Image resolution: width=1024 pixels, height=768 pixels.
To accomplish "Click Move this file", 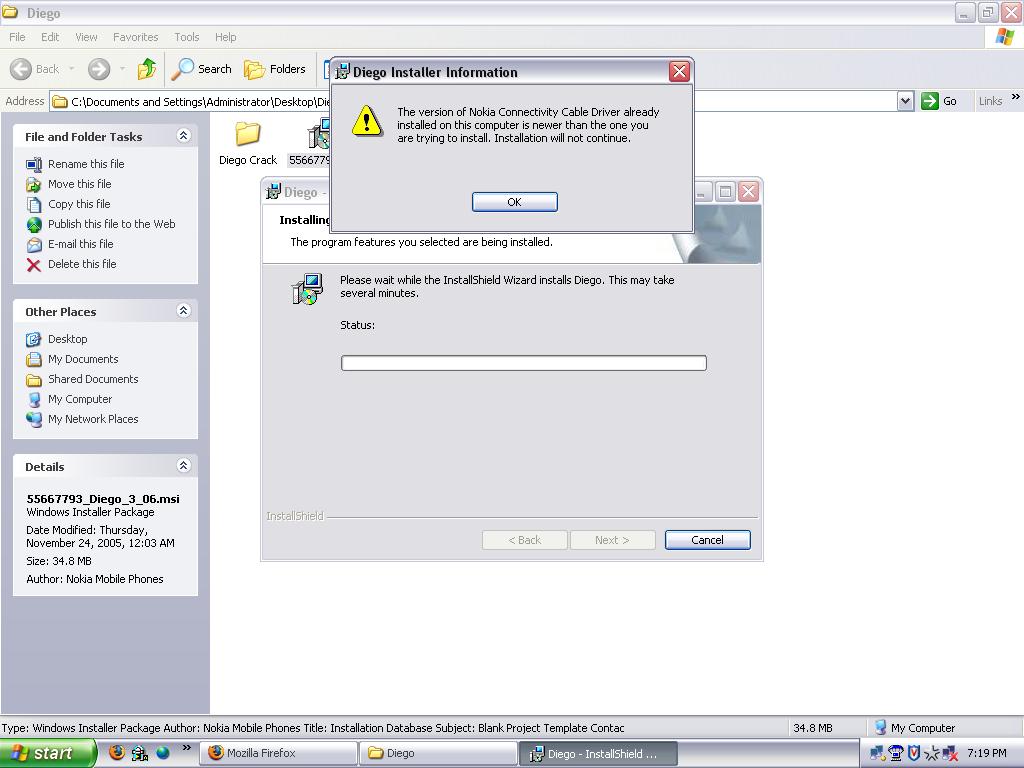I will [x=80, y=184].
